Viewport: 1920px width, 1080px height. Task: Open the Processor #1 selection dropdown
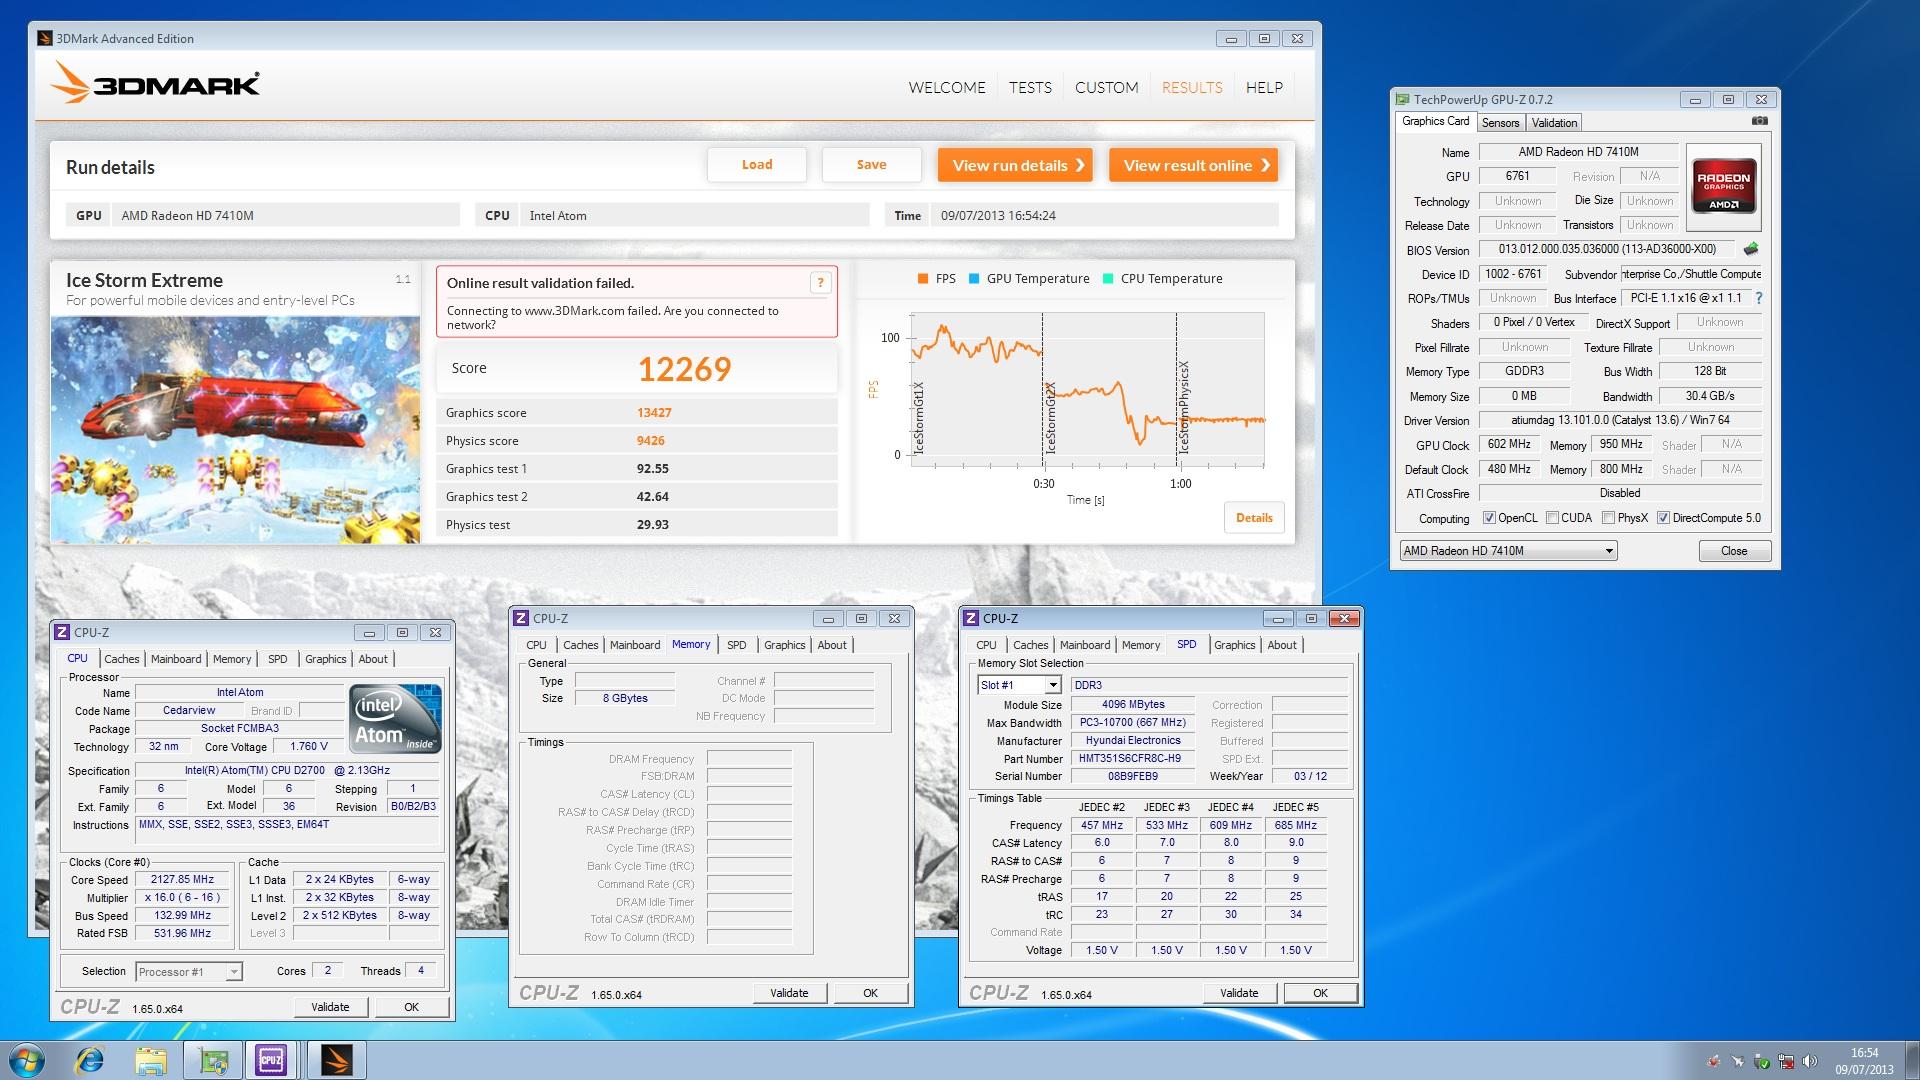(188, 971)
